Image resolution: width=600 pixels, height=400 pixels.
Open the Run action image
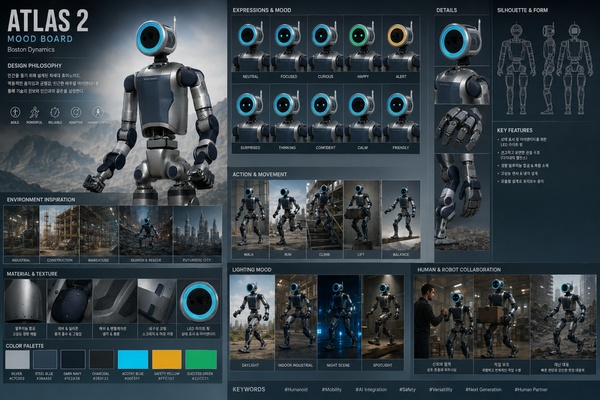(288, 215)
